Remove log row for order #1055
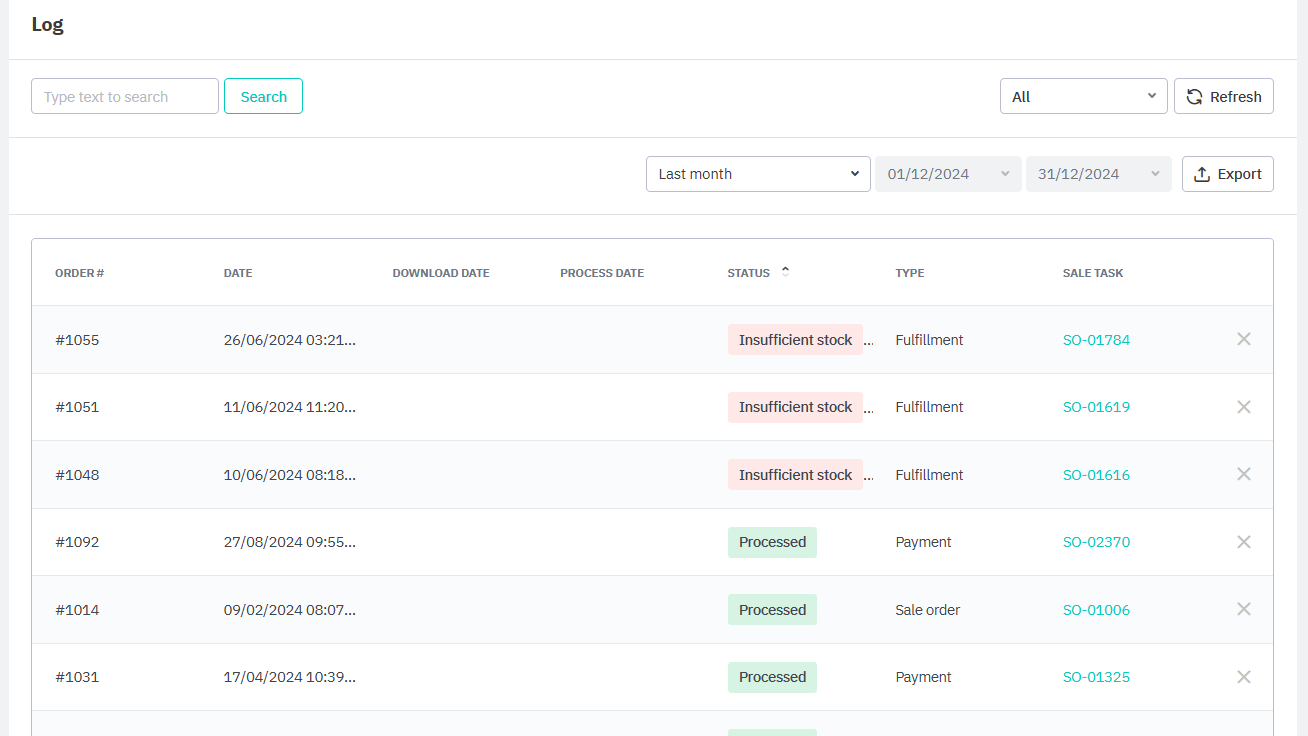1308x736 pixels. [x=1244, y=339]
